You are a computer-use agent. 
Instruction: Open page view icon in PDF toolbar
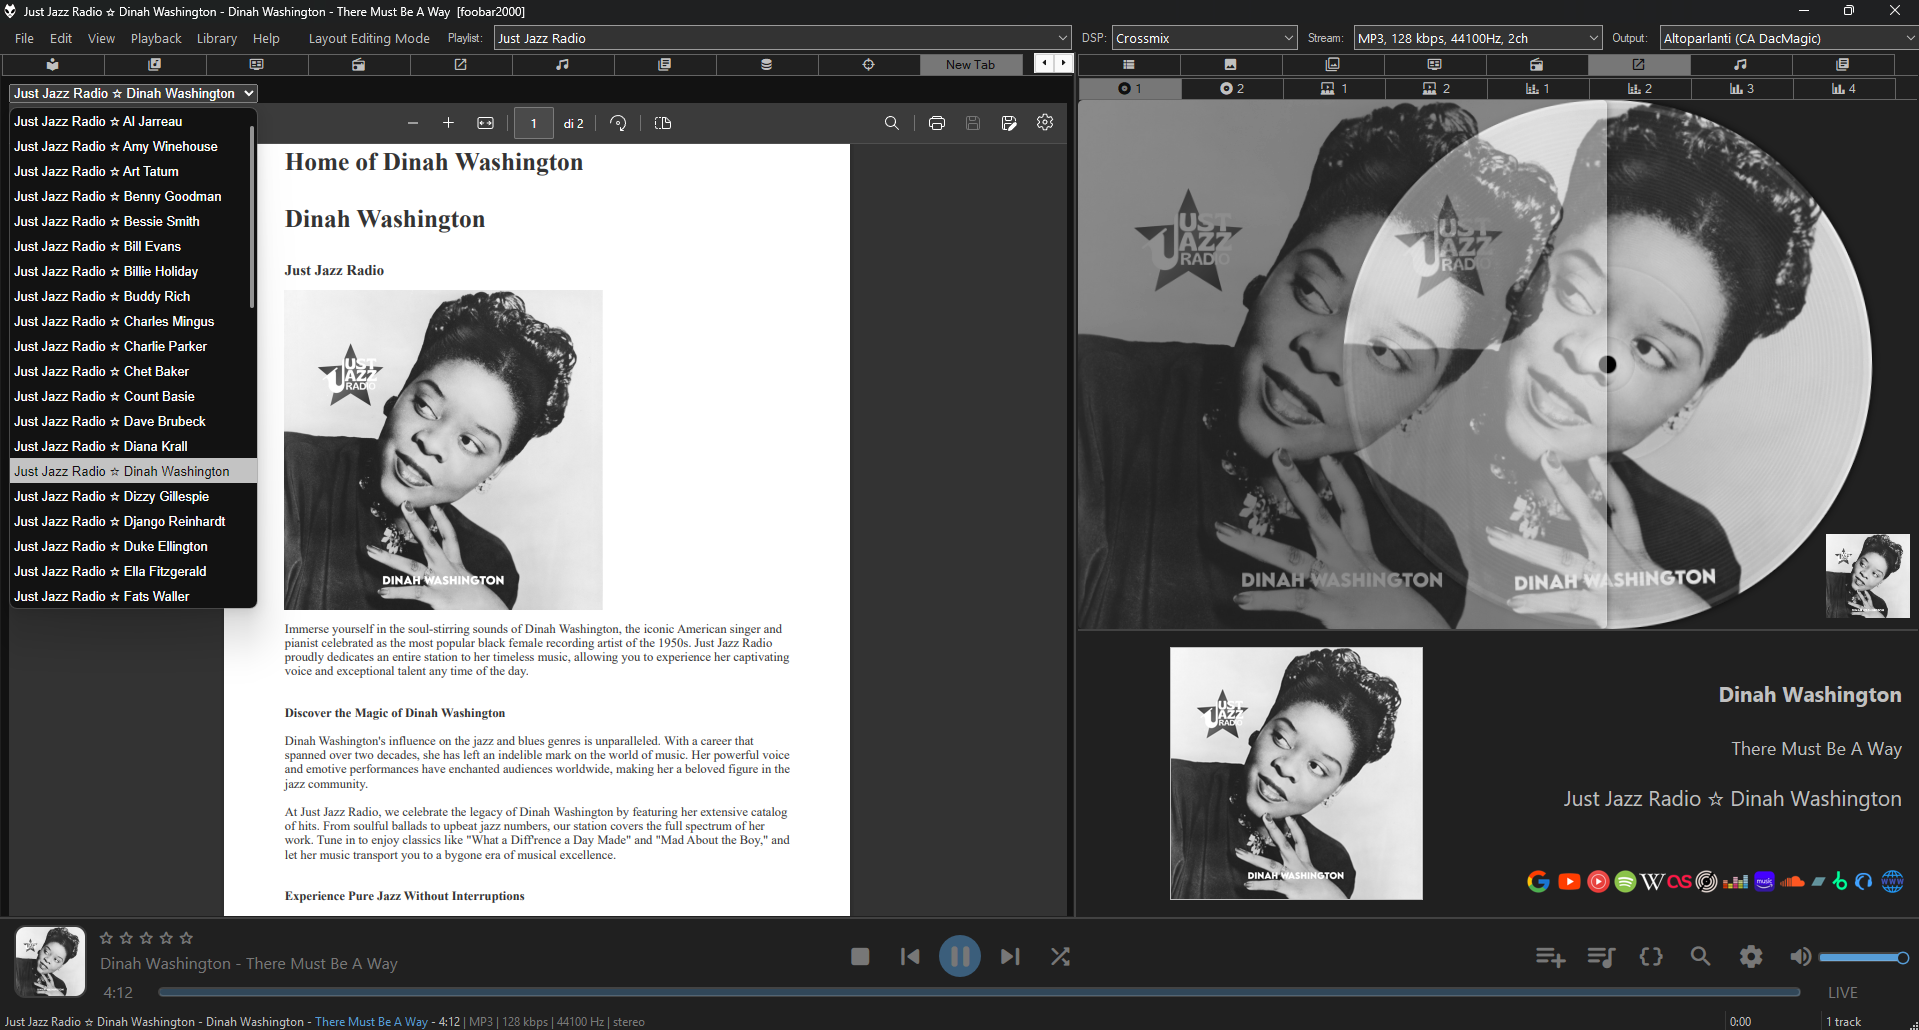point(662,123)
